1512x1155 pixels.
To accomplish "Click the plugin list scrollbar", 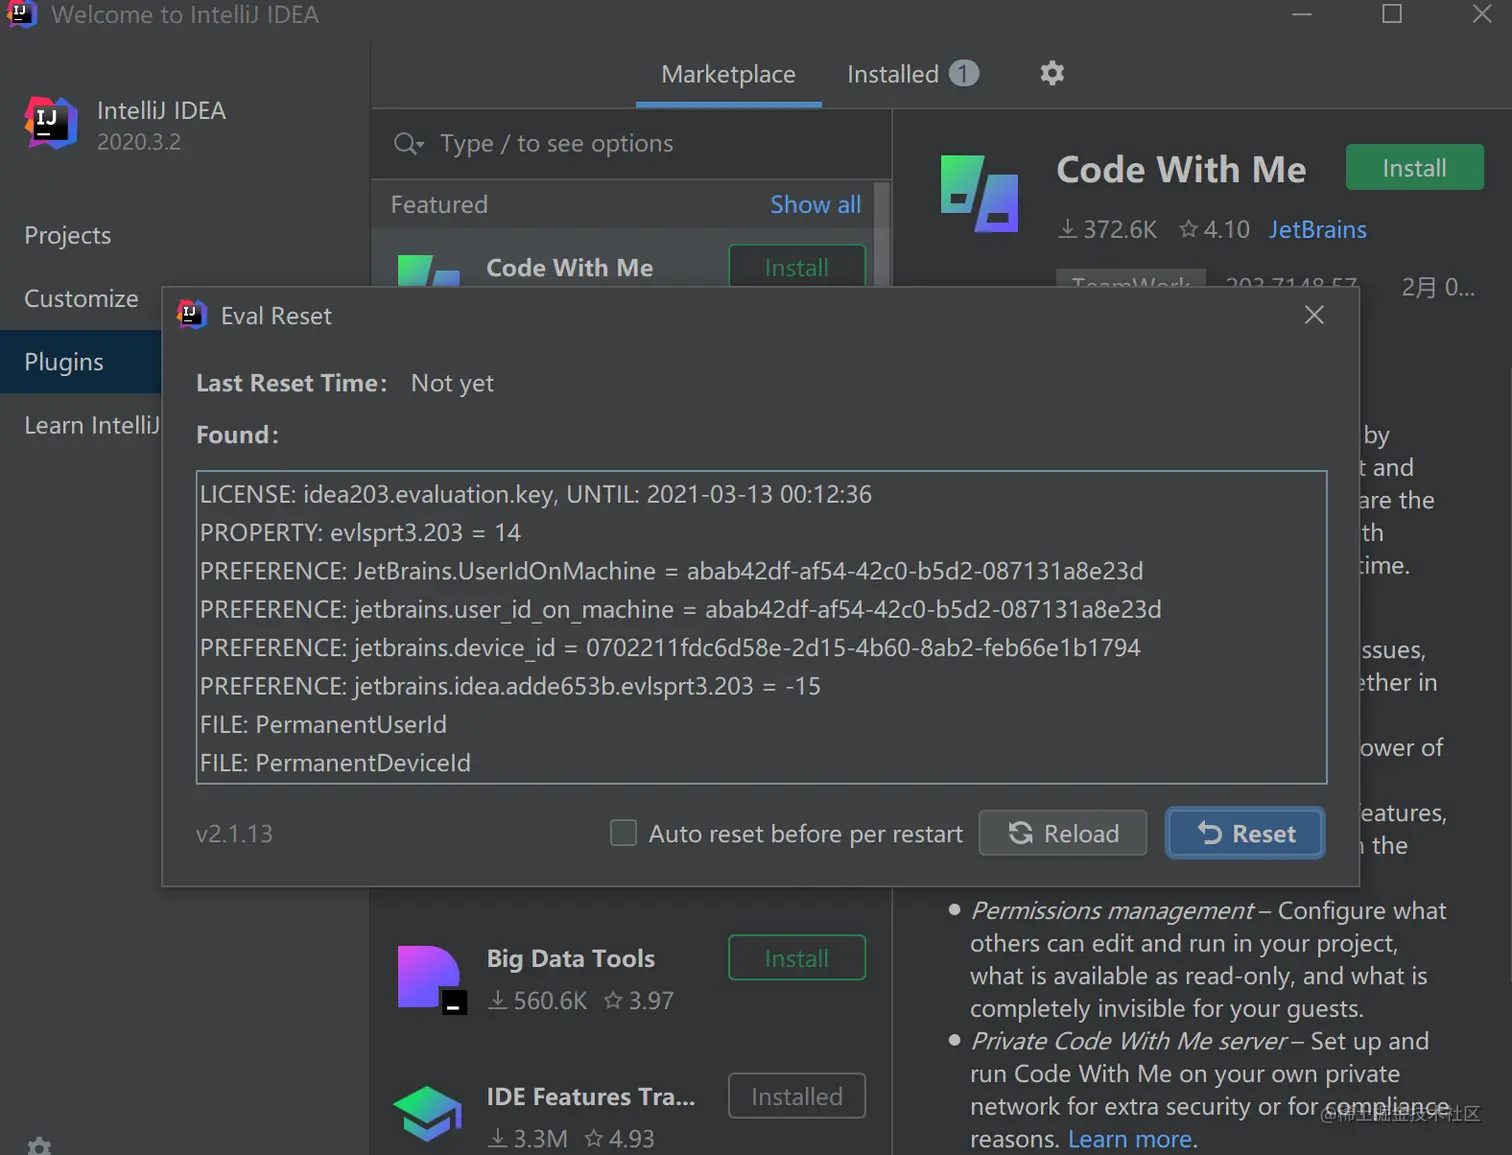I will click(882, 234).
